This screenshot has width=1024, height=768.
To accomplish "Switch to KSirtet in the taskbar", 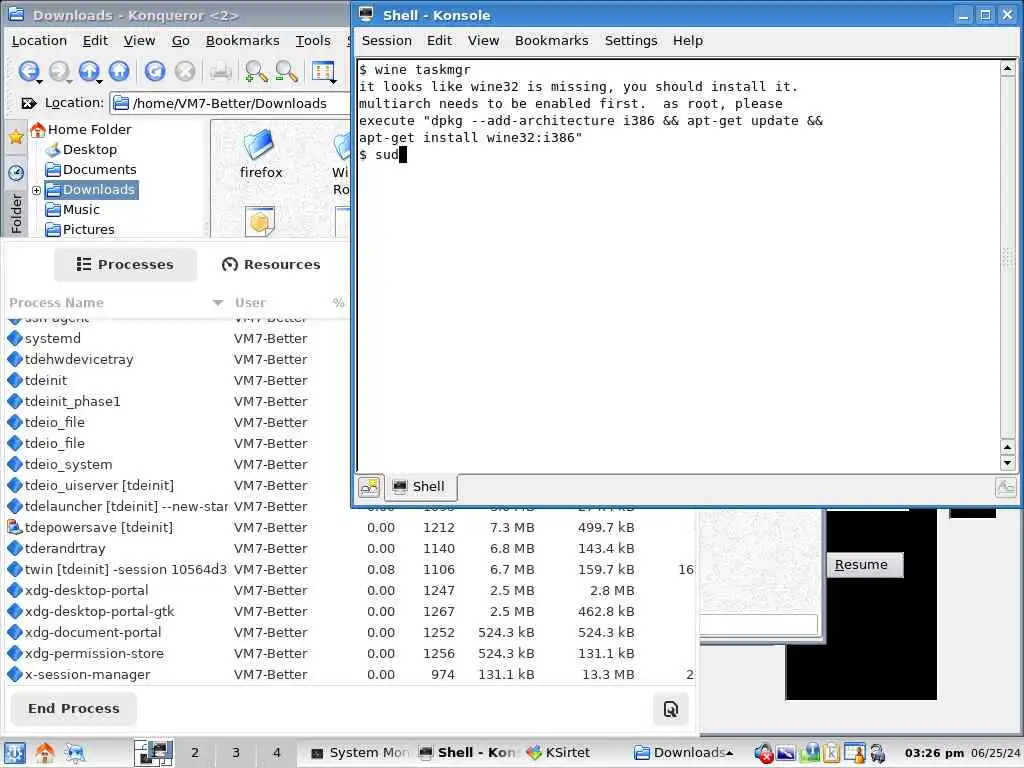I will pyautogui.click(x=558, y=752).
